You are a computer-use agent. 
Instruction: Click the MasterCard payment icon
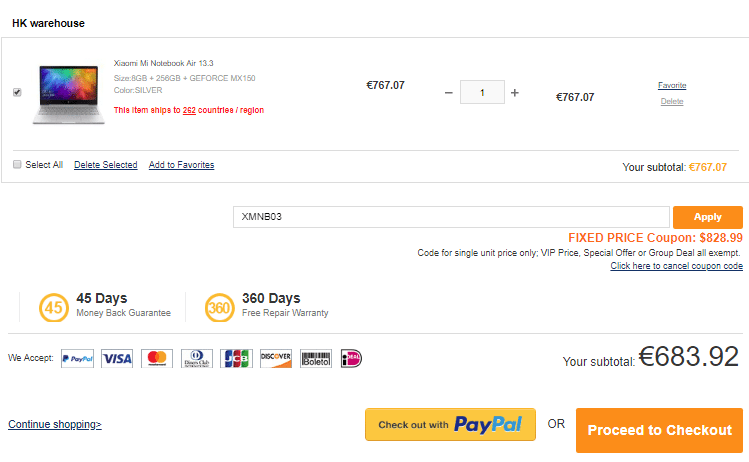pyautogui.click(x=156, y=358)
